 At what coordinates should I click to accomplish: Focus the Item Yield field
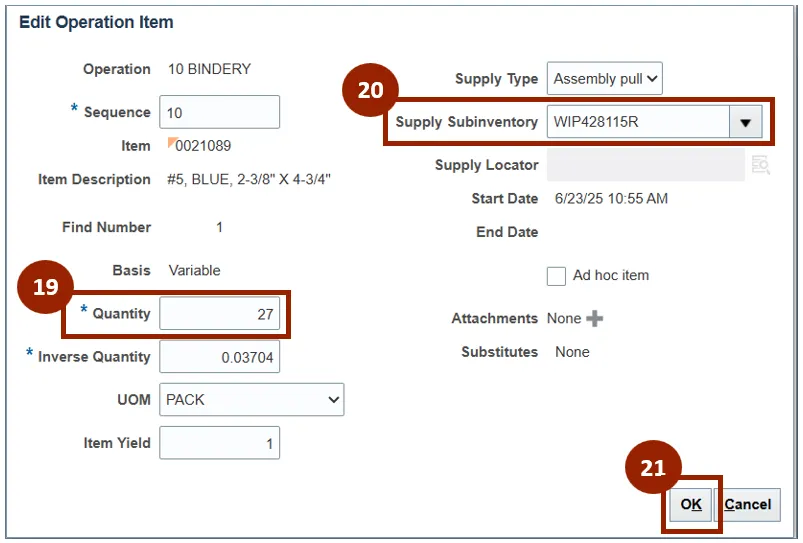(x=219, y=443)
